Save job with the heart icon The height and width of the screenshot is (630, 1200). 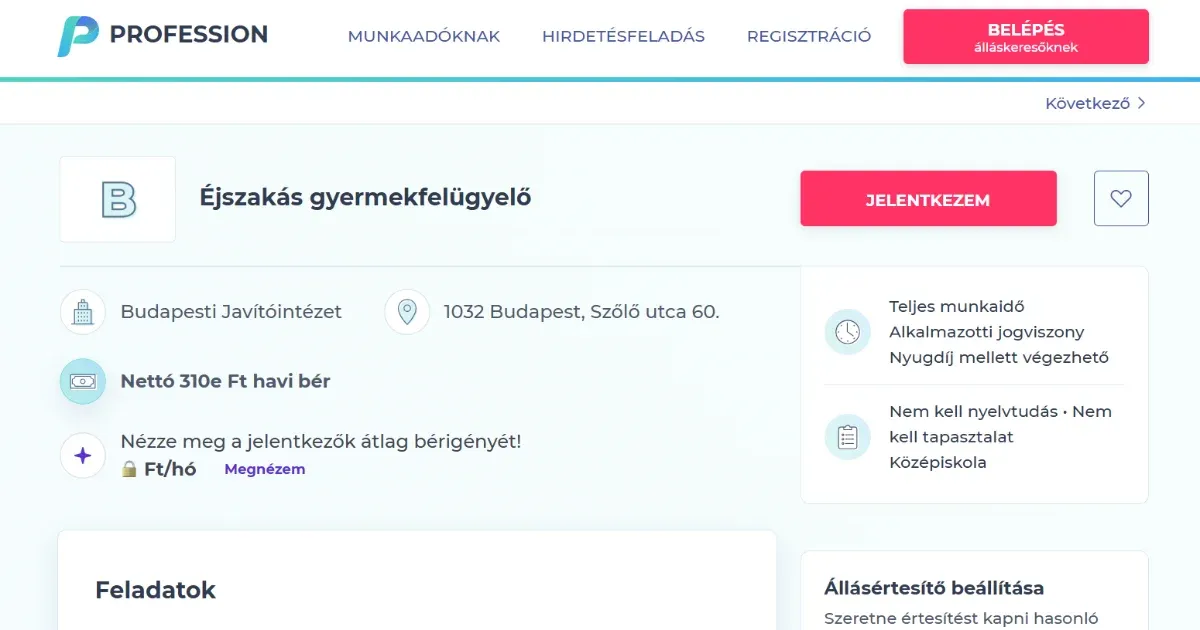[1121, 198]
